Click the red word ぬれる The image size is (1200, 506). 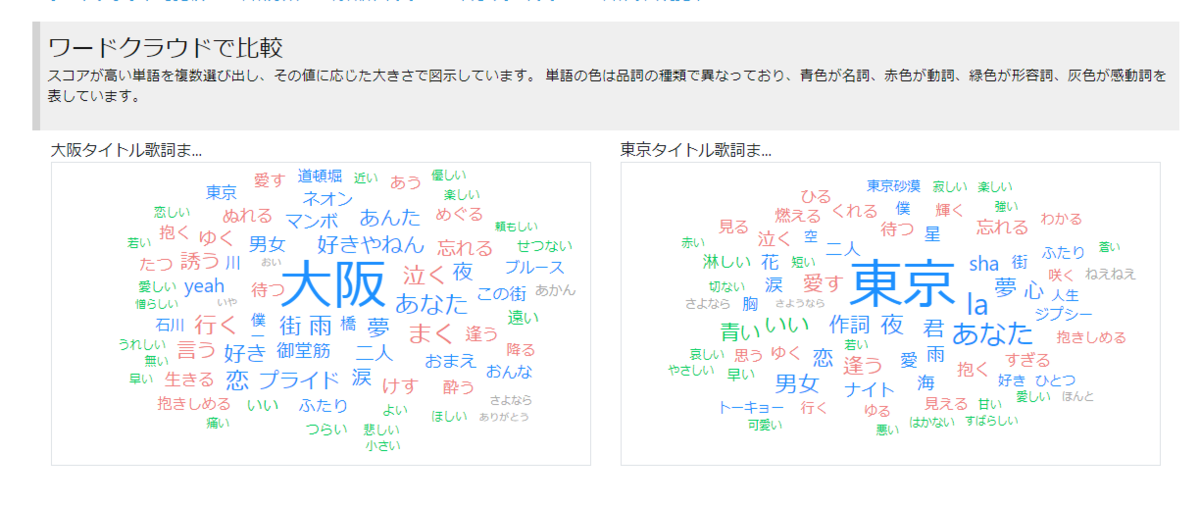click(247, 215)
